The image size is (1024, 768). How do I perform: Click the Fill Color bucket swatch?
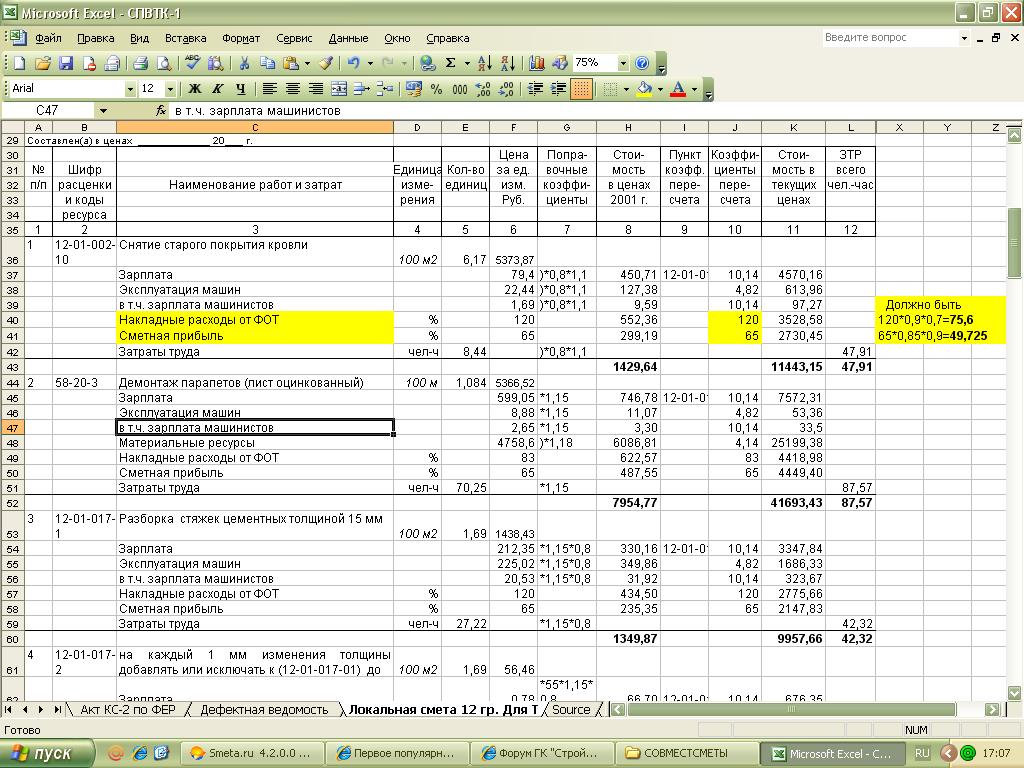[643, 89]
